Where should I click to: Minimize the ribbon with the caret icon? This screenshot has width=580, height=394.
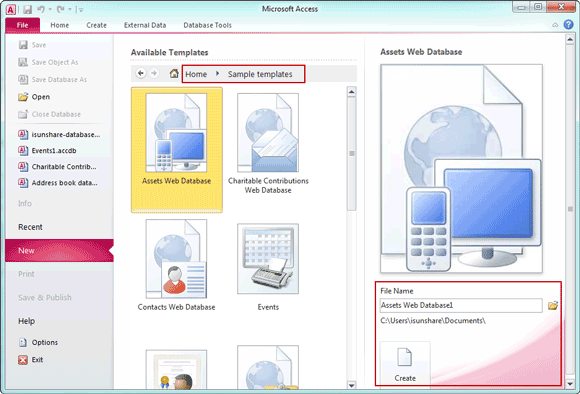[x=555, y=25]
